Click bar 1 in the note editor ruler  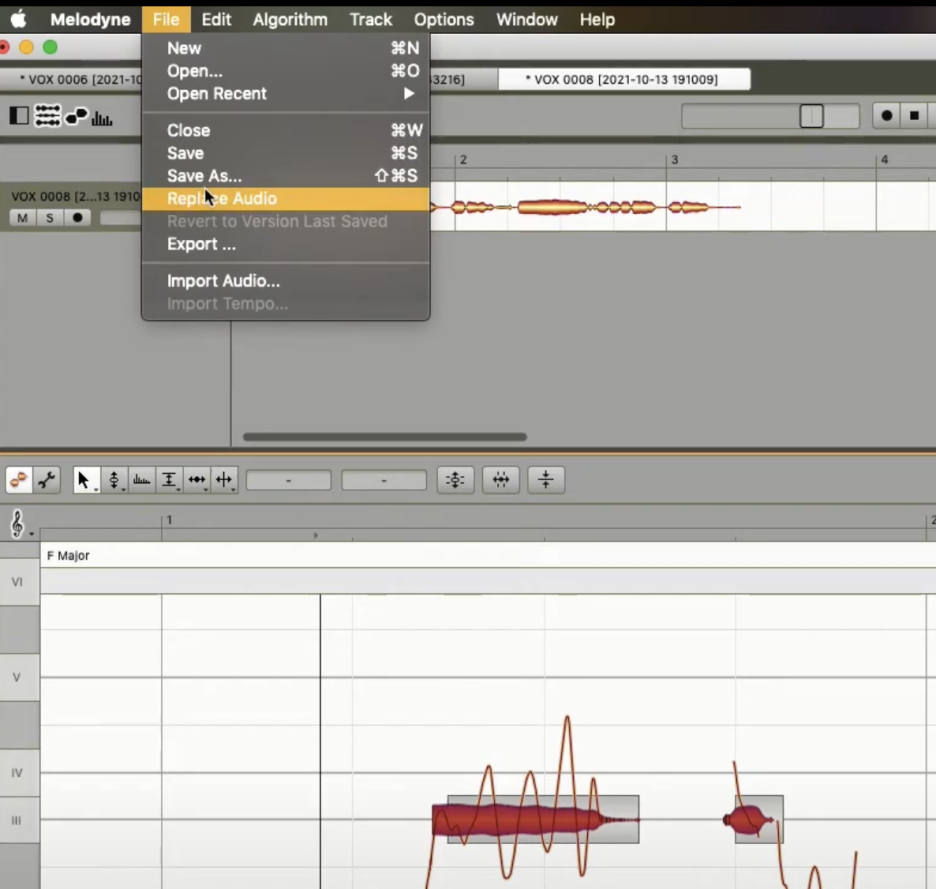[x=170, y=520]
